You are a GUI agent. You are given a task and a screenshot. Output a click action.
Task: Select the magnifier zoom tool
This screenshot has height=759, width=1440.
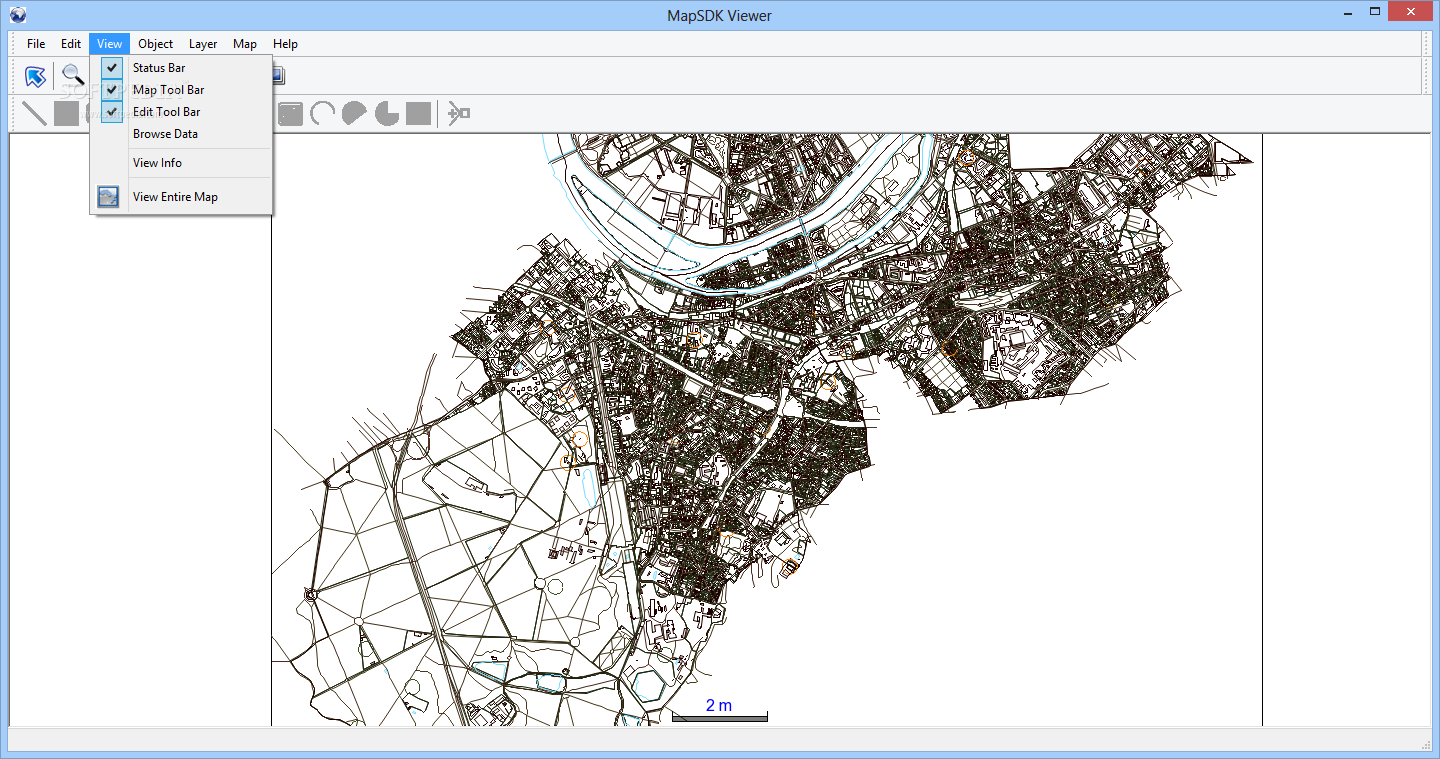click(x=73, y=76)
